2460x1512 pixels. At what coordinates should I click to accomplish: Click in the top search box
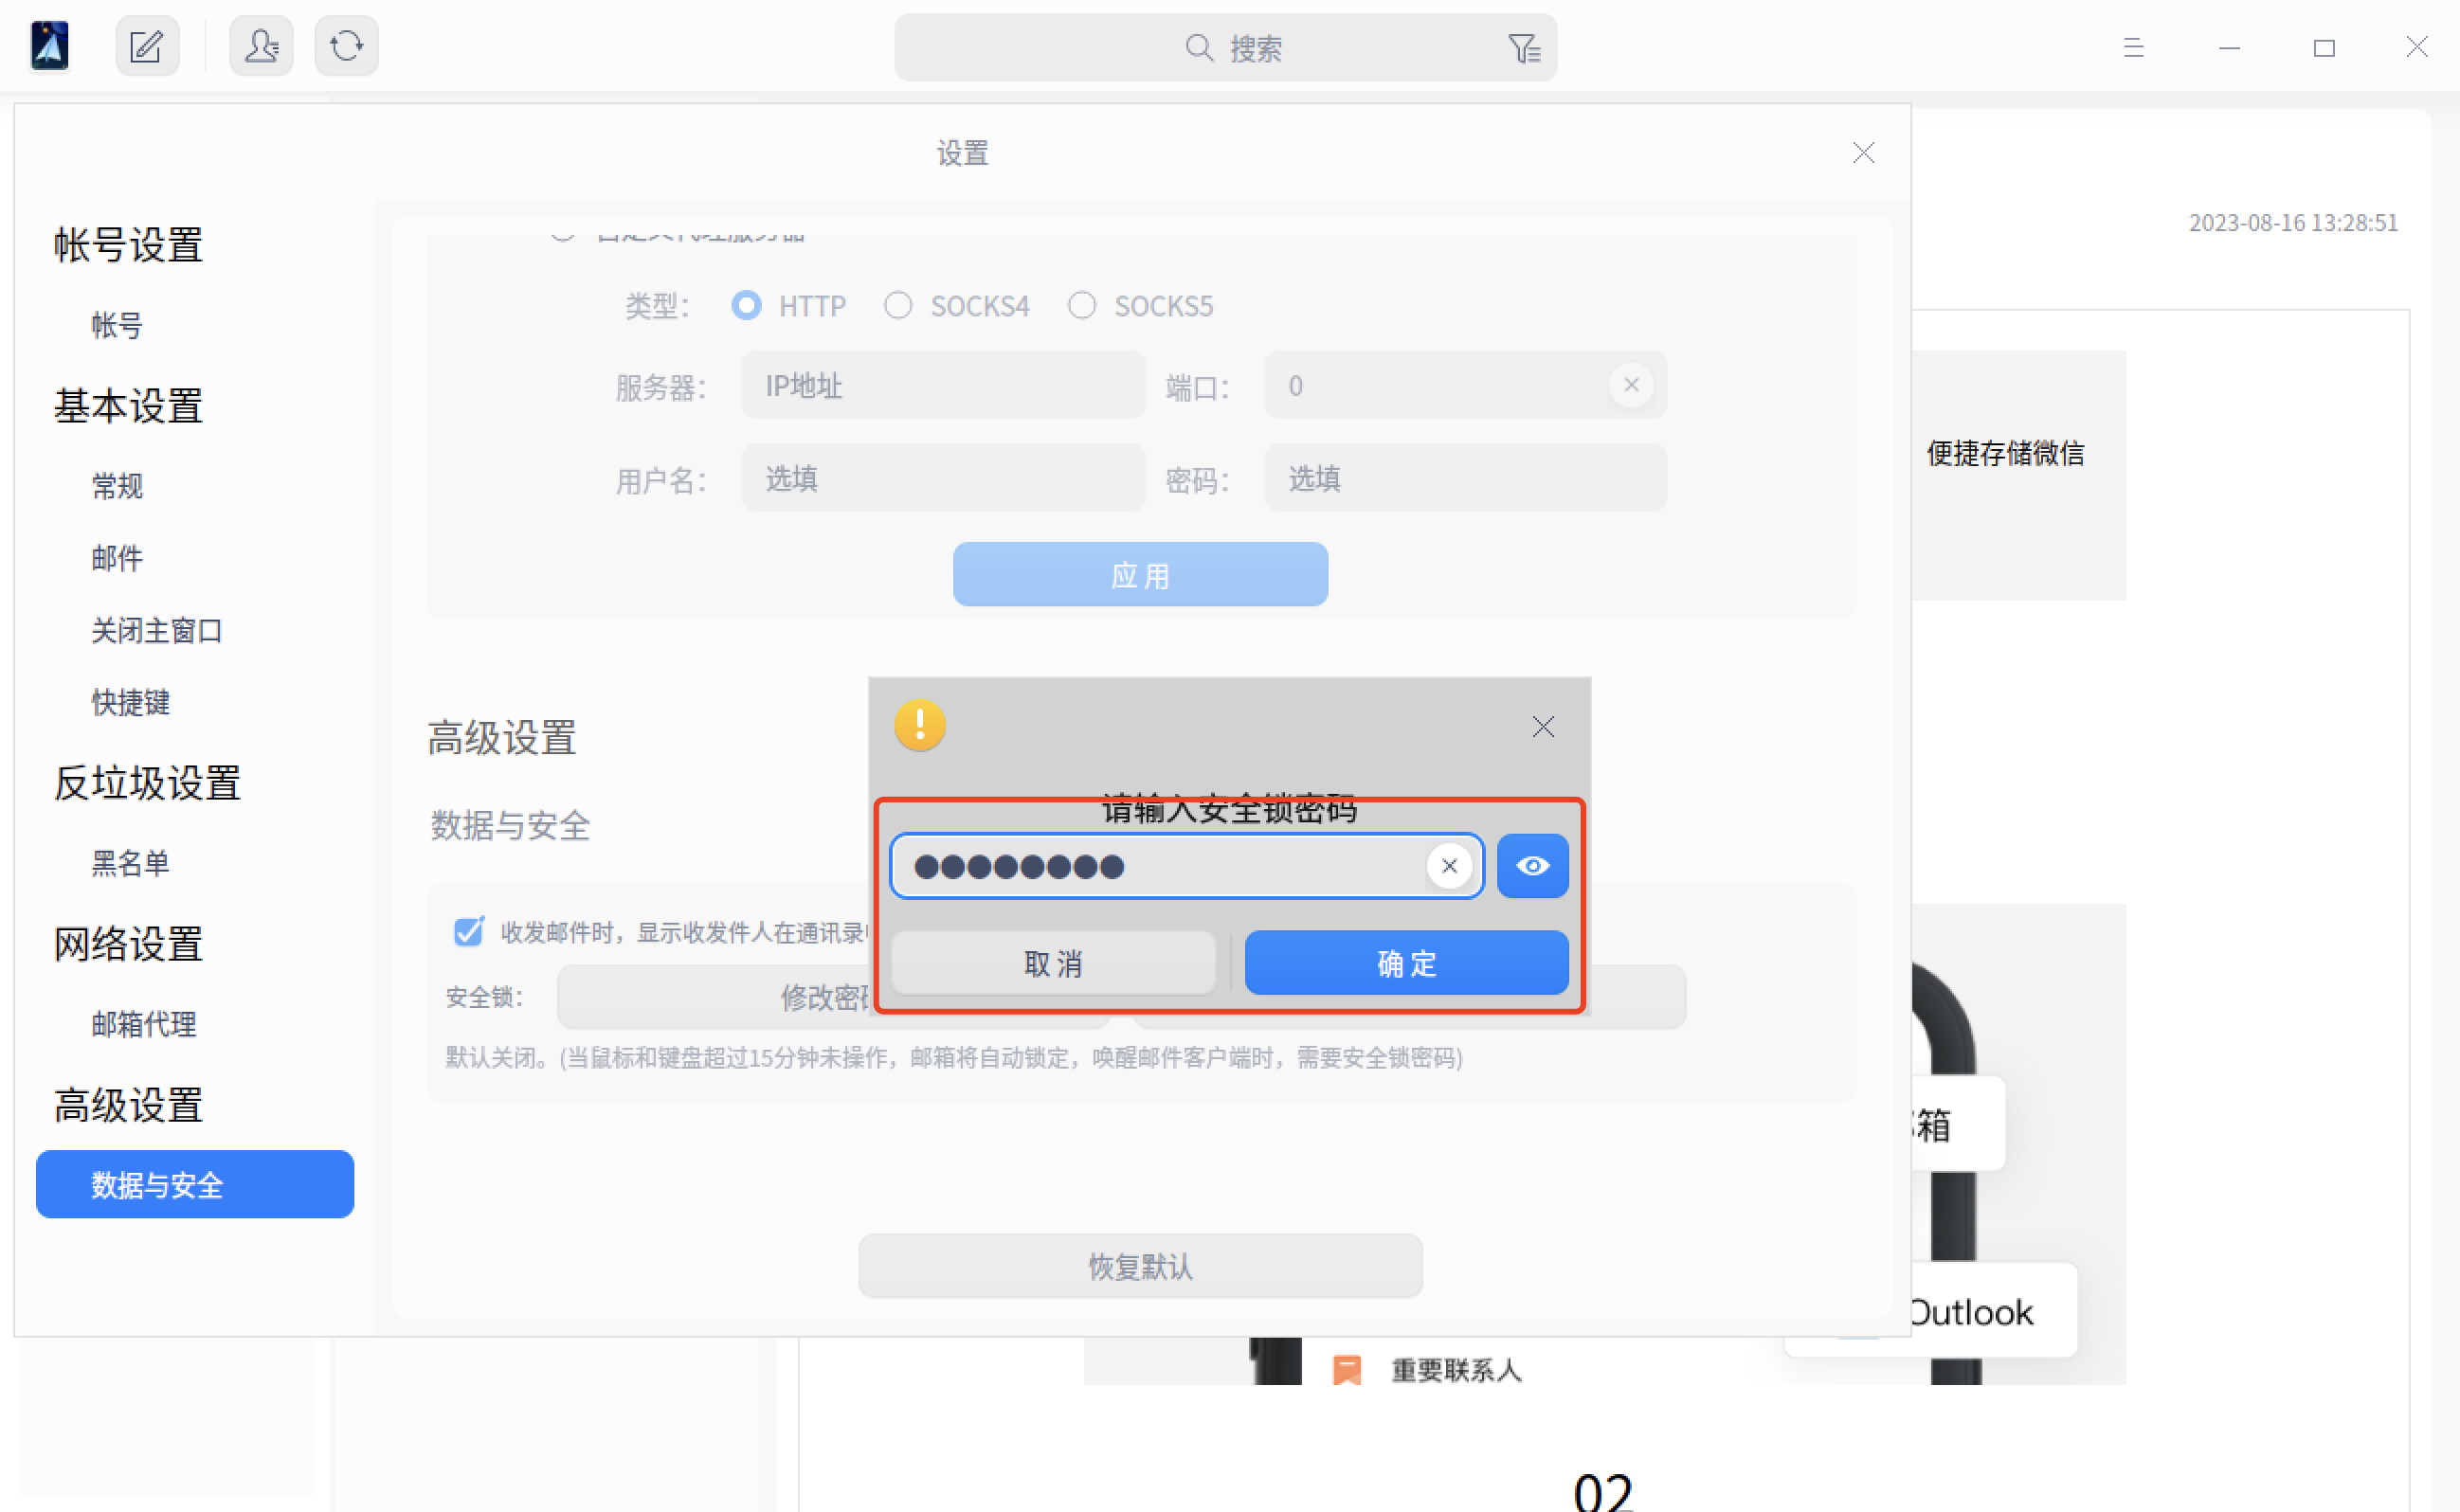tap(1225, 48)
